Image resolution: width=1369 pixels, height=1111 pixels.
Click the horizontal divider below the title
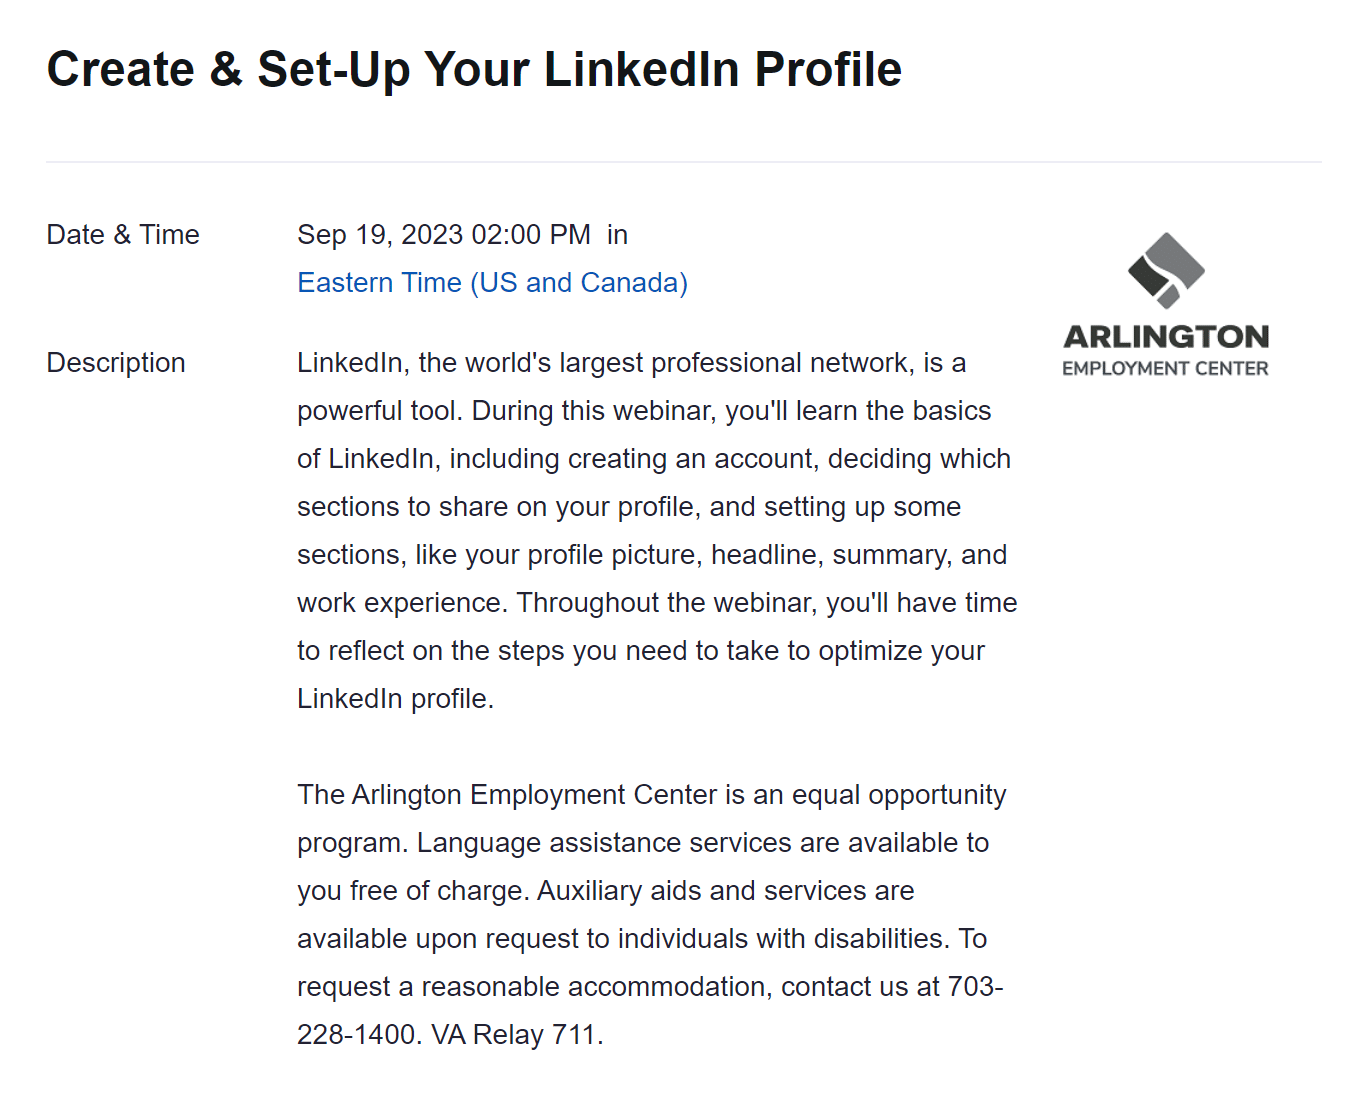pos(684,162)
